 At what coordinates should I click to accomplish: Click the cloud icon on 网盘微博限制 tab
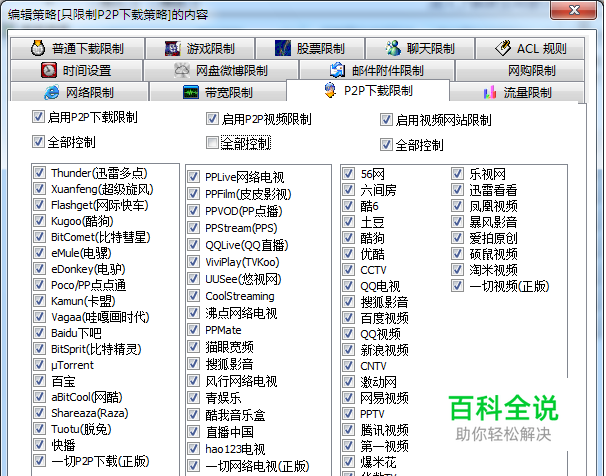(x=182, y=70)
